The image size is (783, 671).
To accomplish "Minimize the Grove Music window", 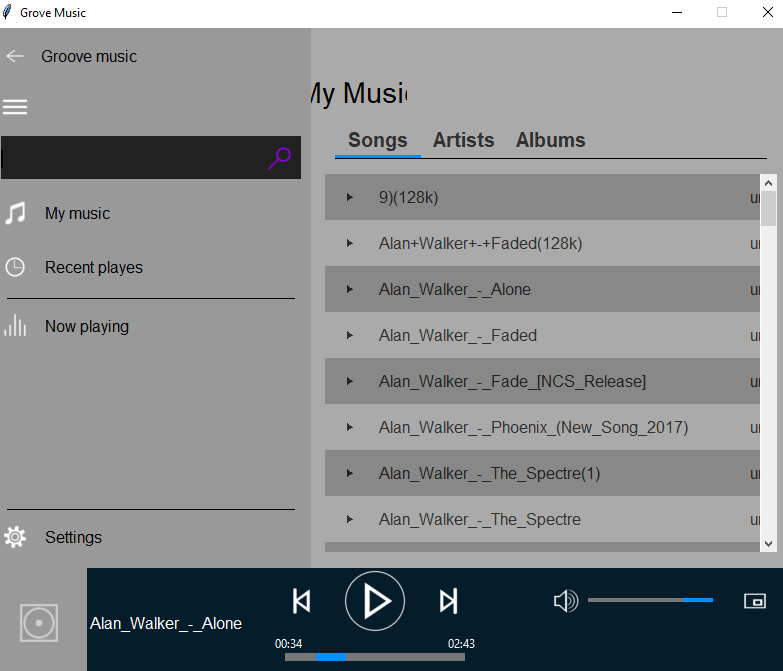I will [677, 12].
